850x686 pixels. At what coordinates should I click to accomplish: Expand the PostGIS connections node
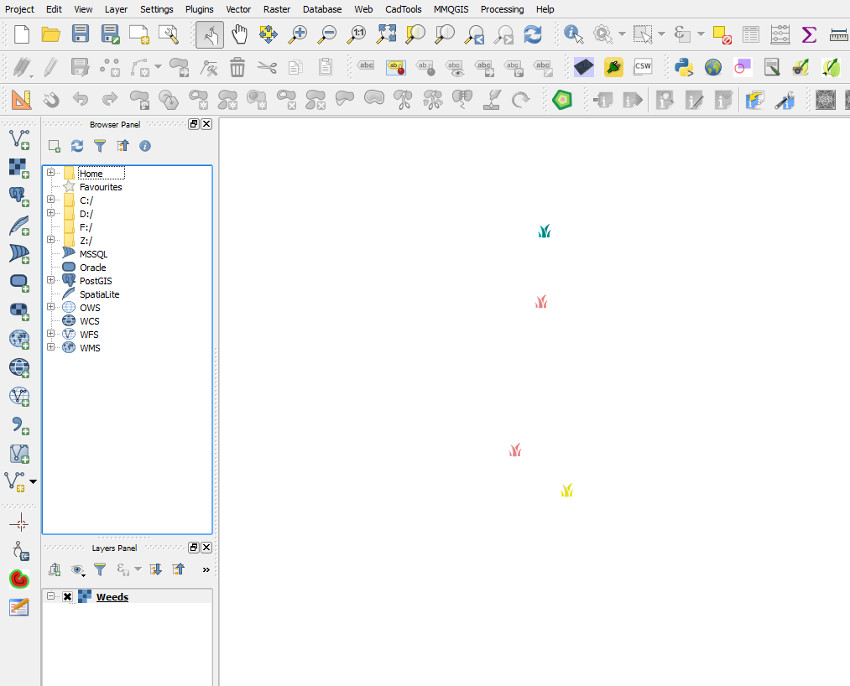pyautogui.click(x=51, y=280)
